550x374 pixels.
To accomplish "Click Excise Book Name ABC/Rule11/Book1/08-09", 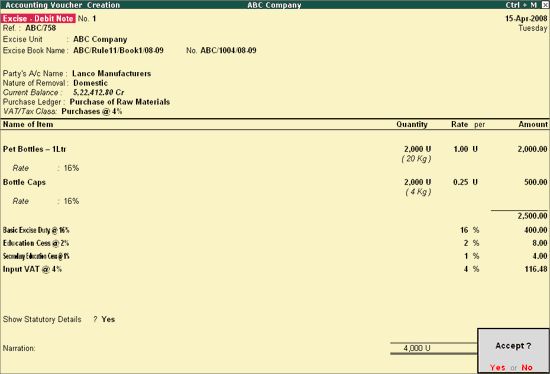I will [118, 51].
